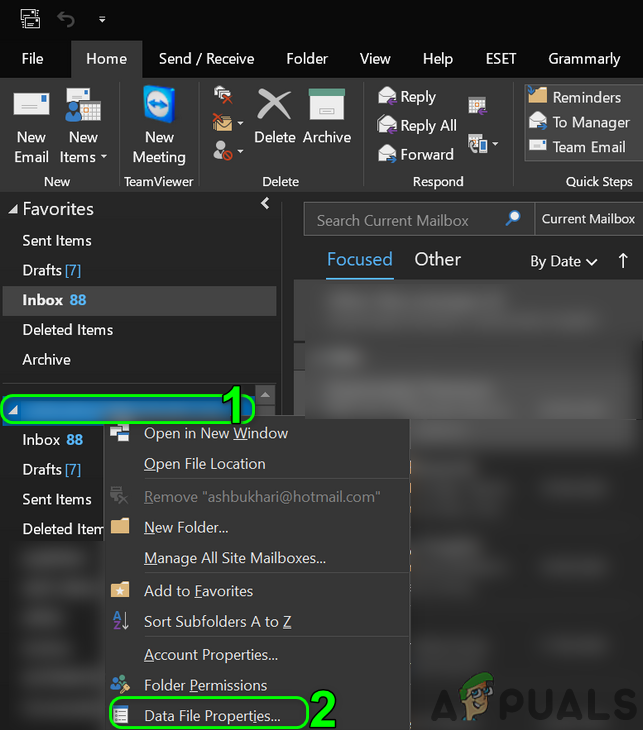Select Inbox 88 under Favorites
643x730 pixels.
(140, 300)
